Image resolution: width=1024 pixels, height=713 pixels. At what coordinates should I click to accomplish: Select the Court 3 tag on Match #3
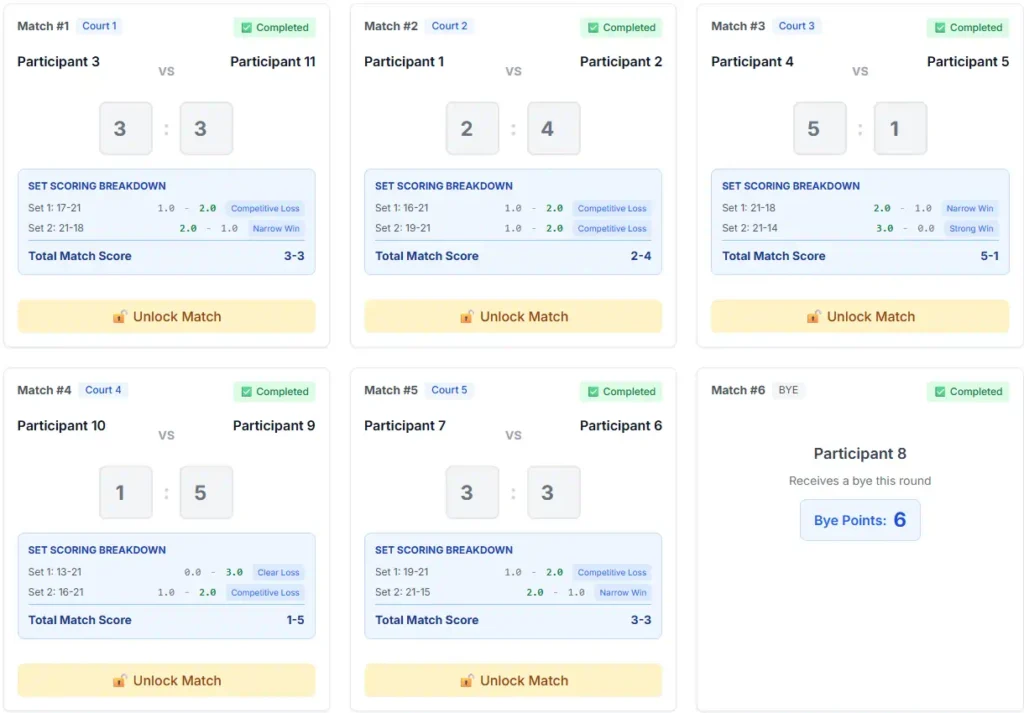(796, 26)
